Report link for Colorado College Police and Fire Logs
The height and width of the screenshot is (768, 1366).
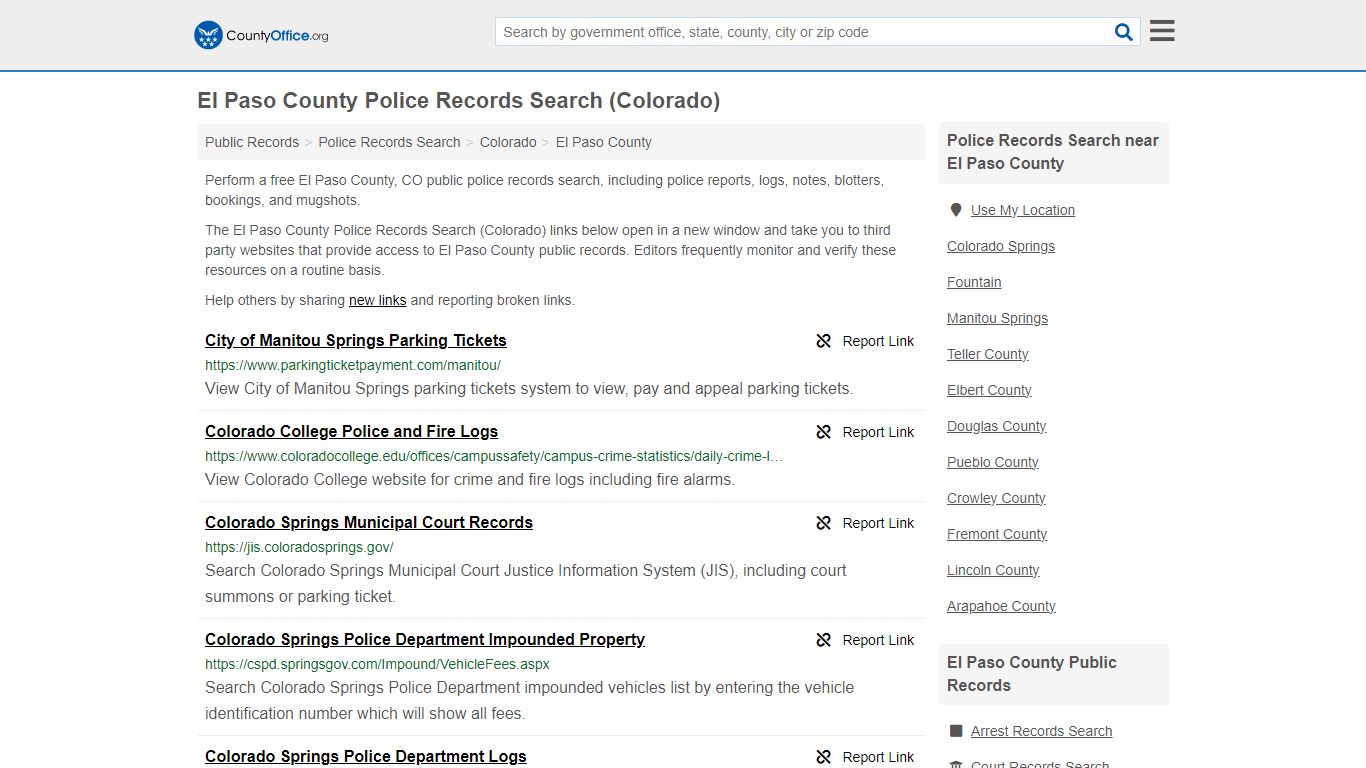coord(878,432)
